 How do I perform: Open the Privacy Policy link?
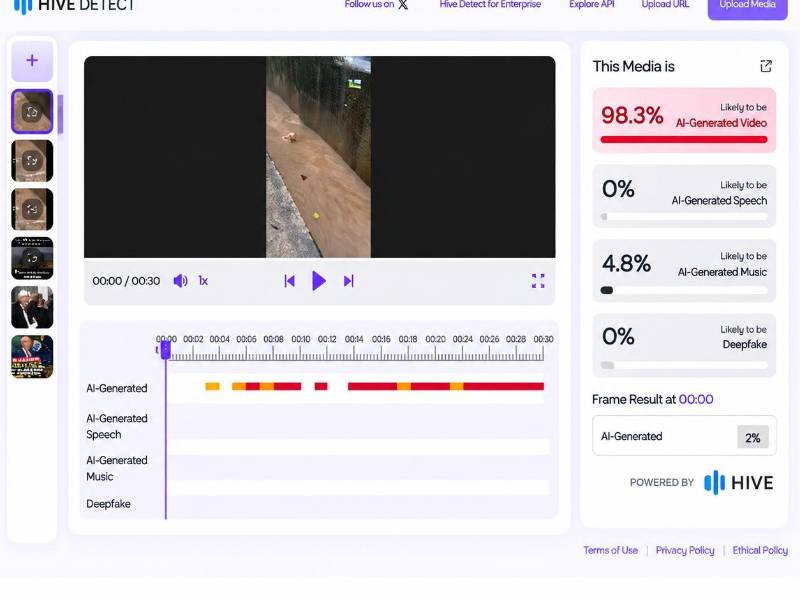[x=685, y=550]
